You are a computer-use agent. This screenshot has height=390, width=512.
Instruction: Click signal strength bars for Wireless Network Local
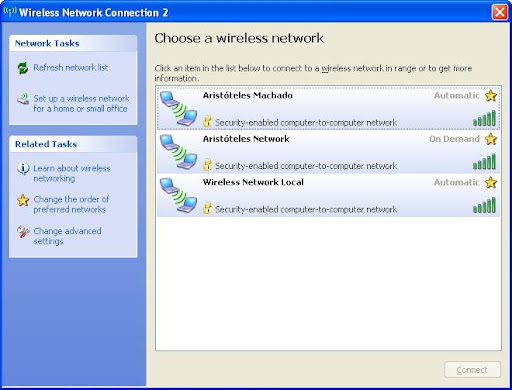[484, 205]
